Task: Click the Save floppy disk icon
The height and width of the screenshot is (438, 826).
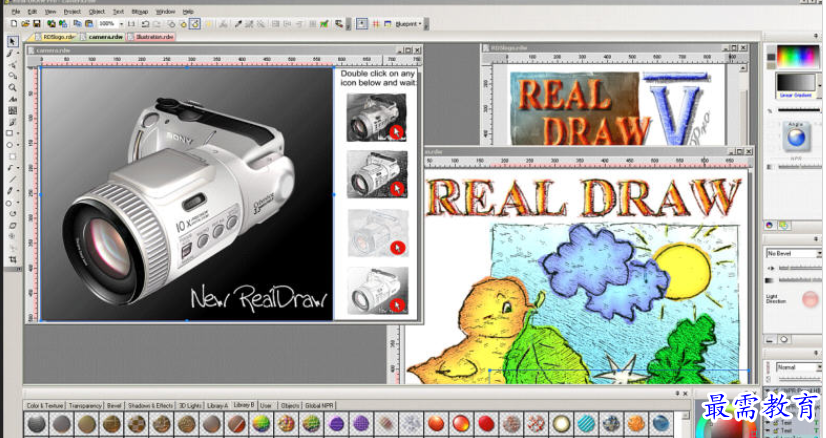Action: coord(37,24)
